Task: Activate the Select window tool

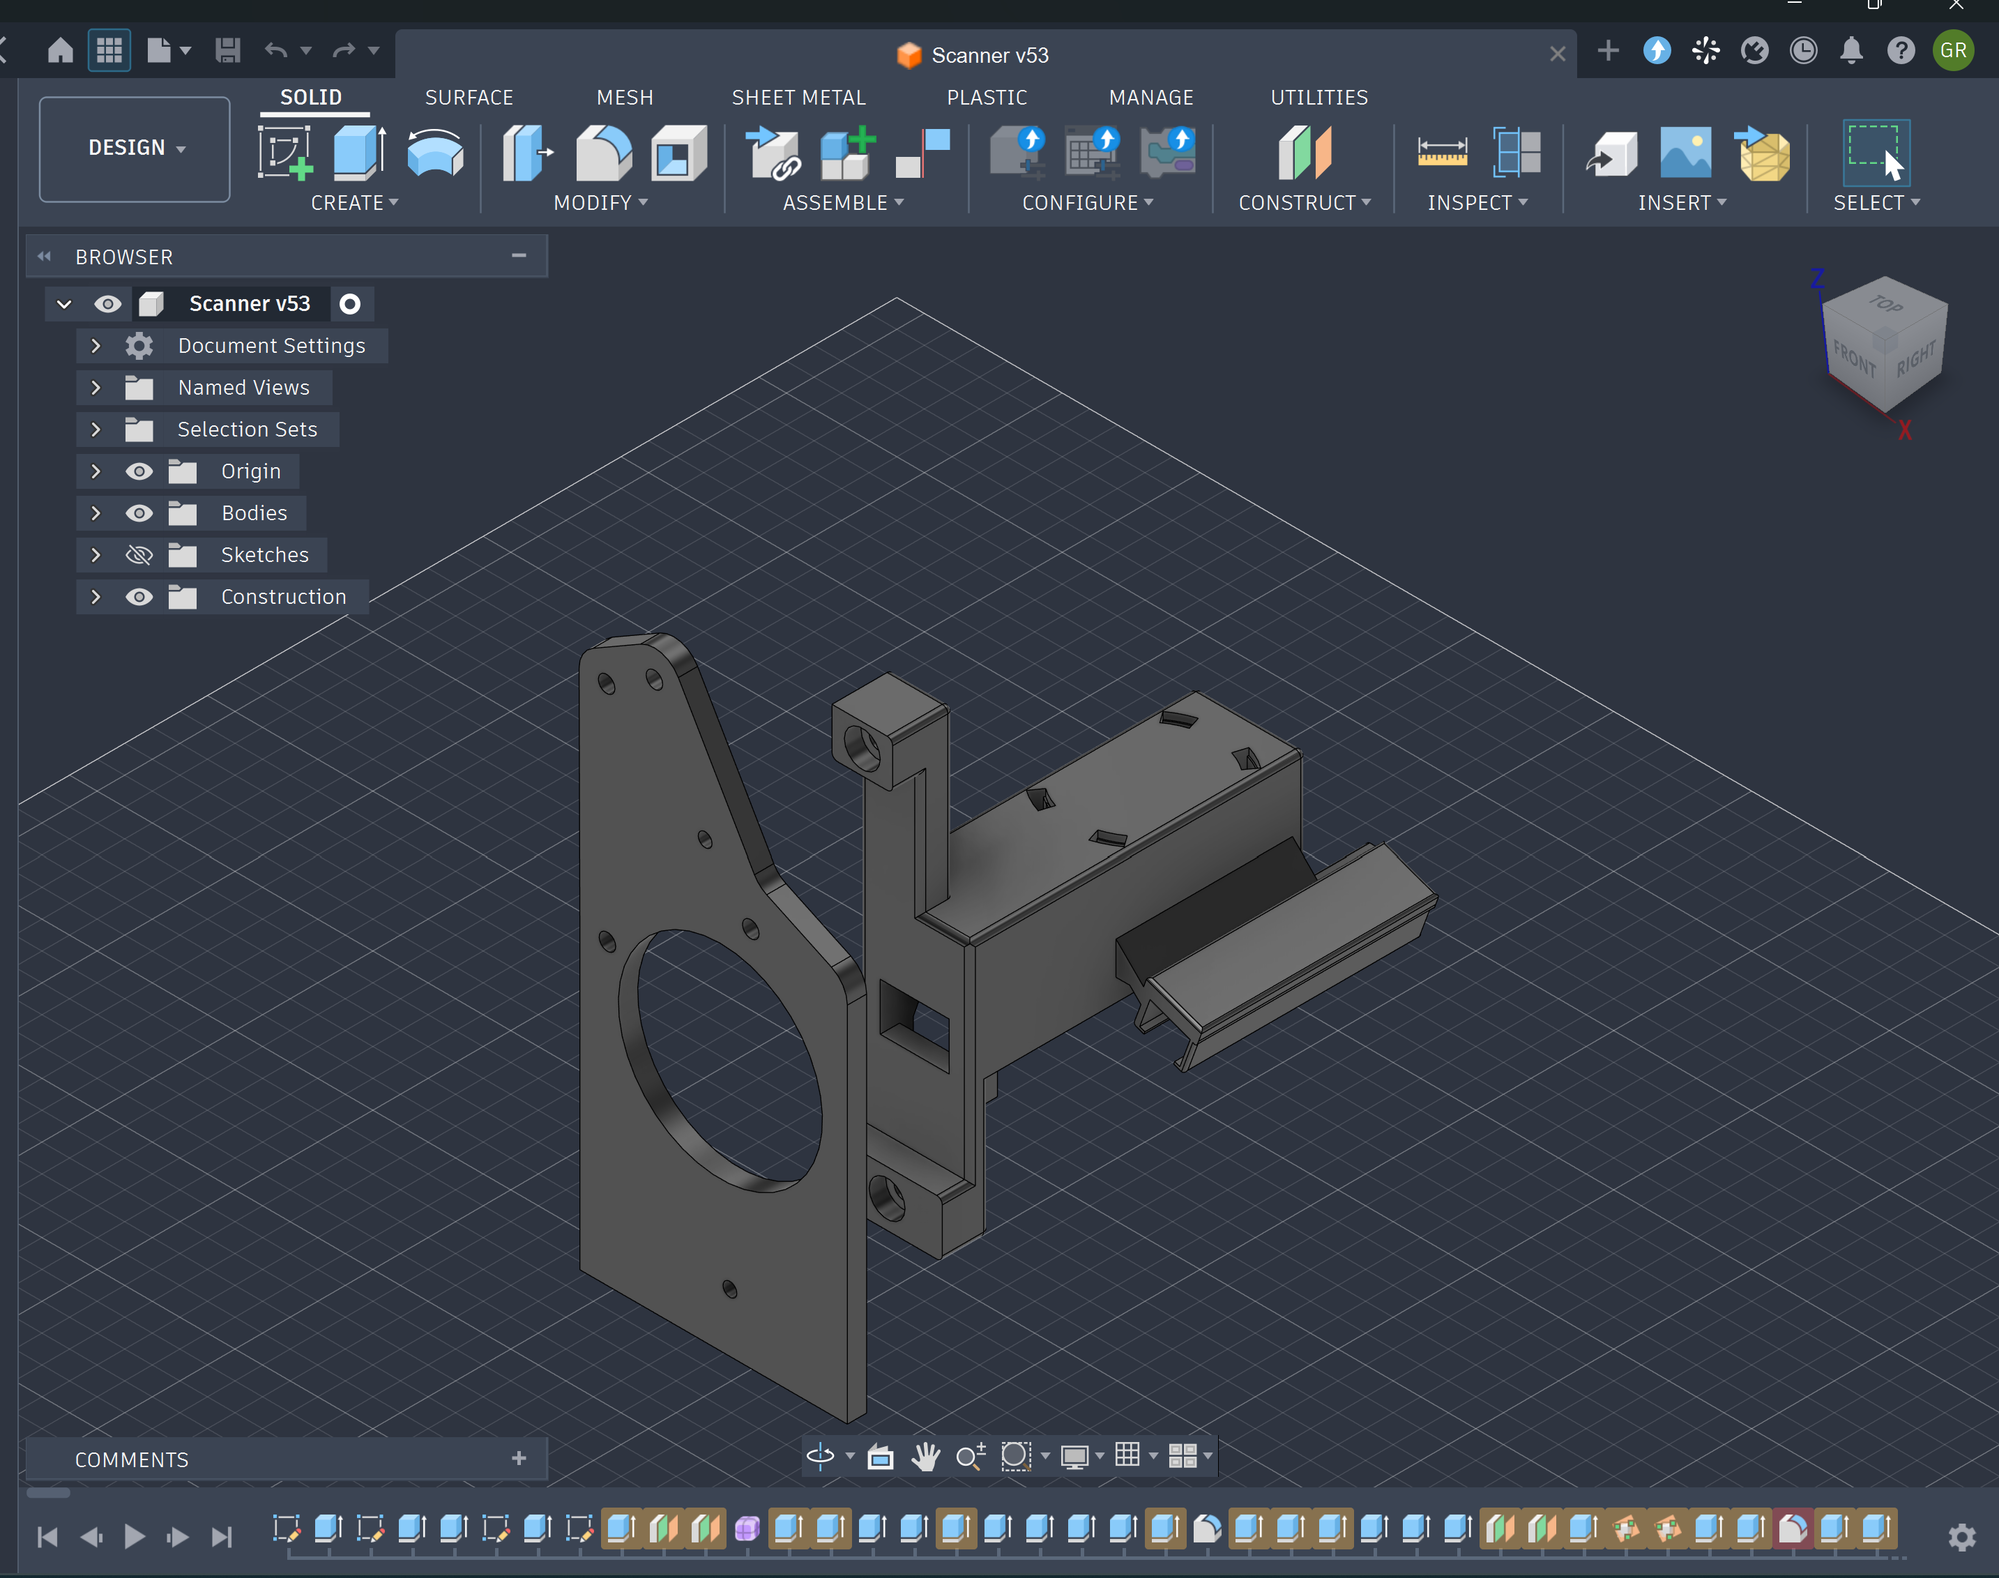Action: pyautogui.click(x=1876, y=153)
